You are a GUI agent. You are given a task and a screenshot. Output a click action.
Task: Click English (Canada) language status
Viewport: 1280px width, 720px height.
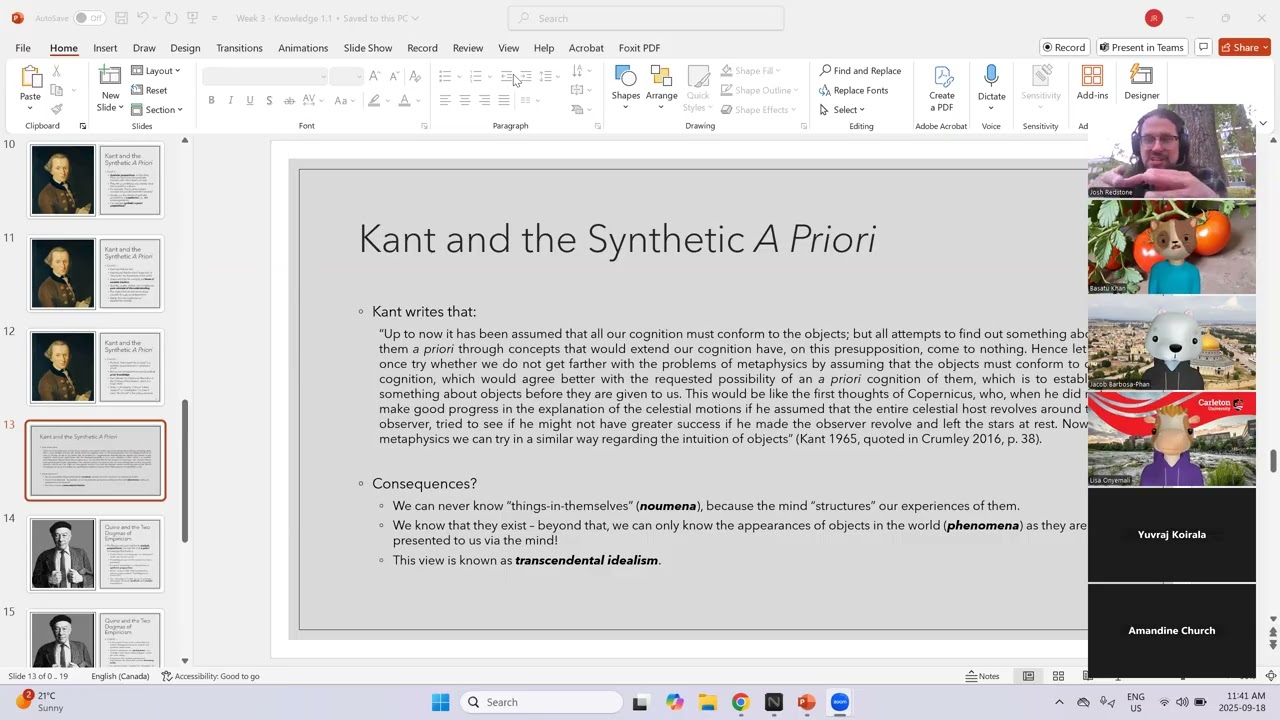click(120, 676)
